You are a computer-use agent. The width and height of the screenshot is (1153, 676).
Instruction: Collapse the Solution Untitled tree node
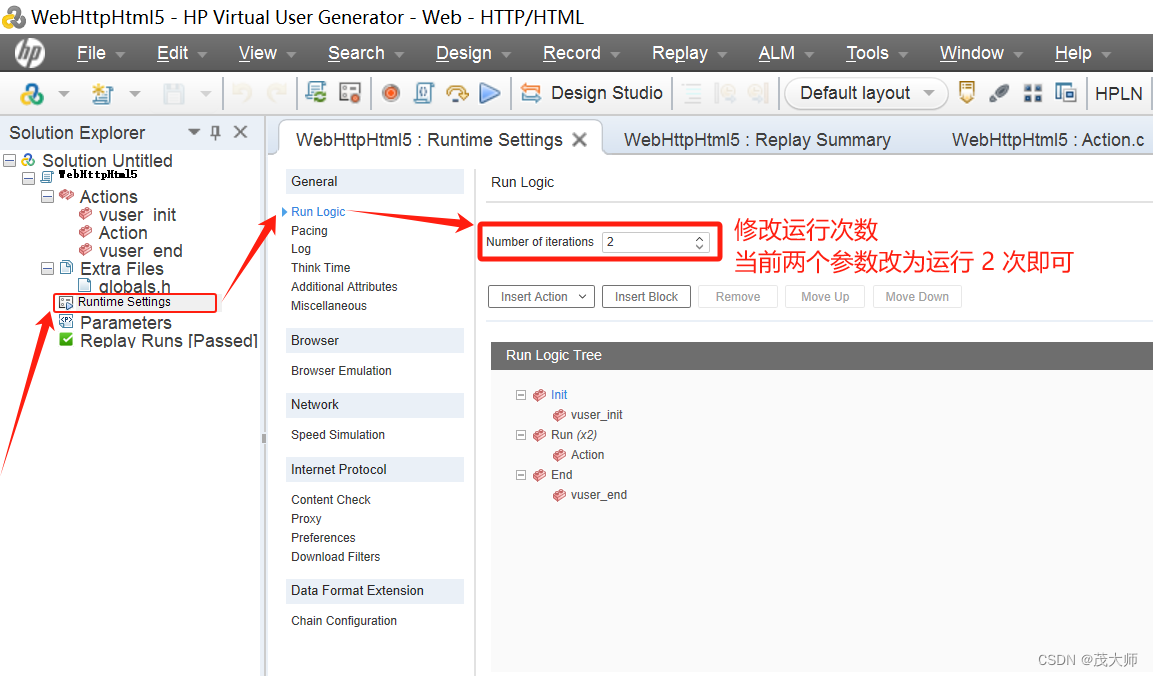(x=10, y=160)
